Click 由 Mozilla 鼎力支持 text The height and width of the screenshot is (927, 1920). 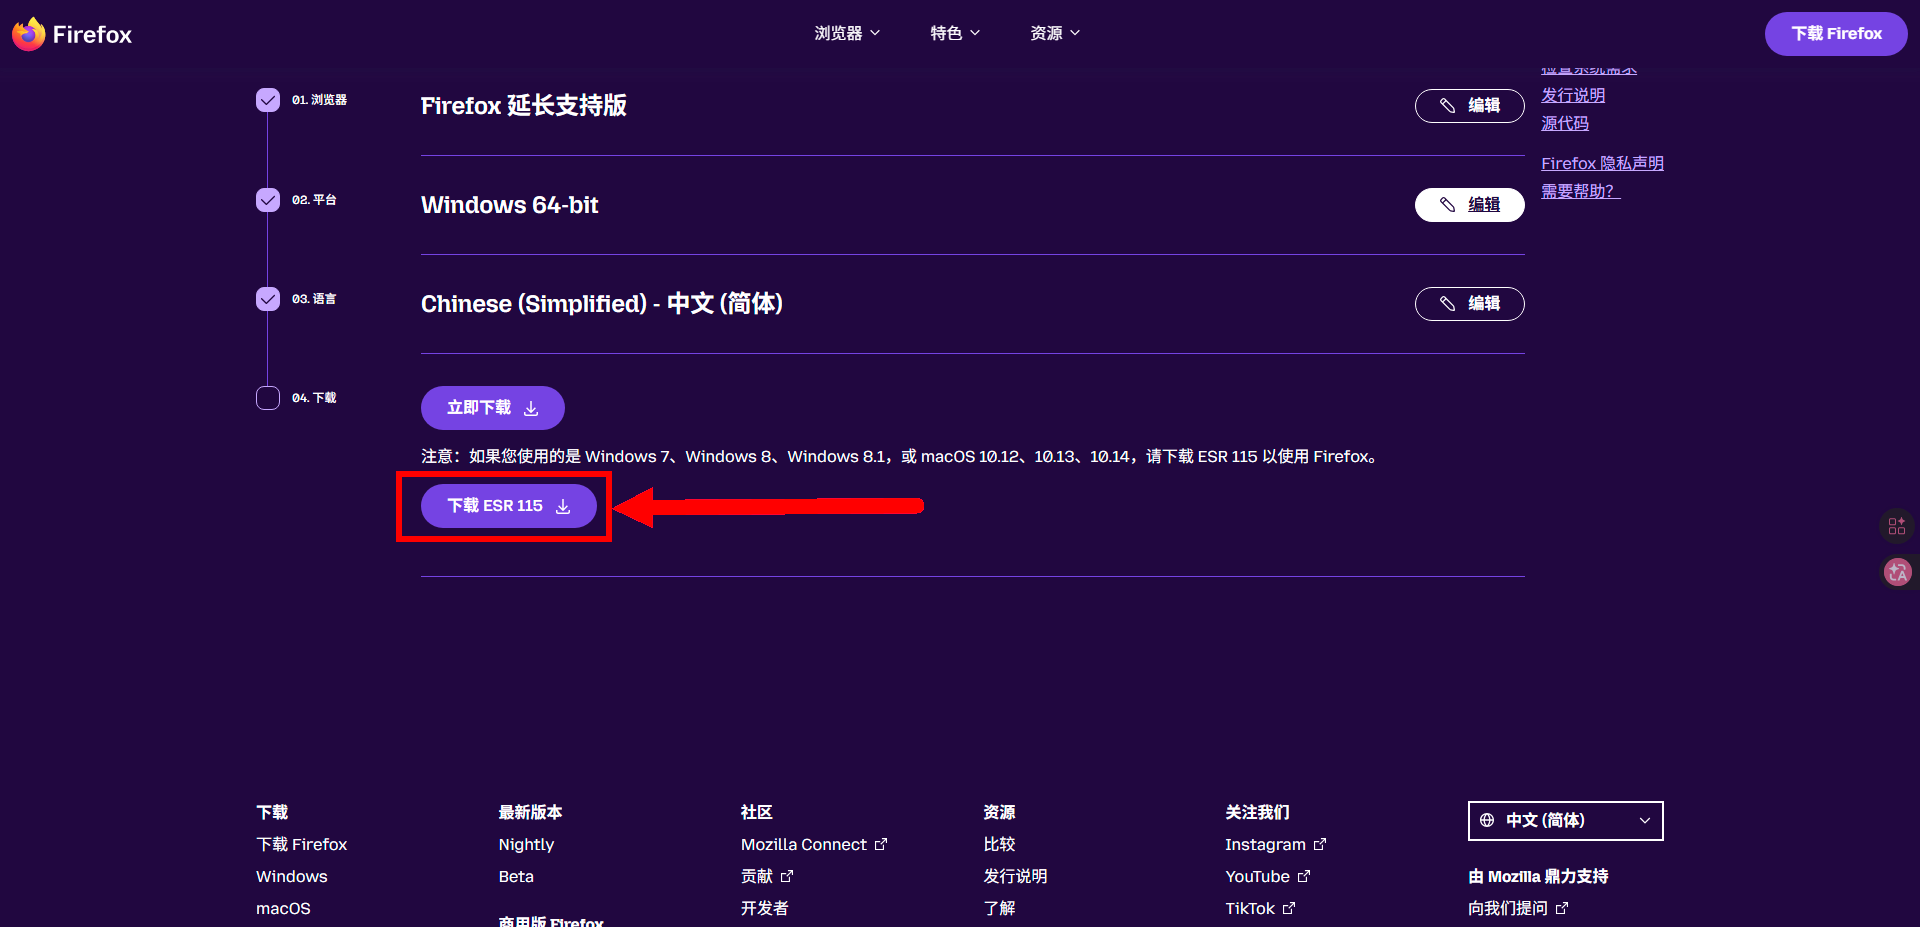[x=1538, y=876]
